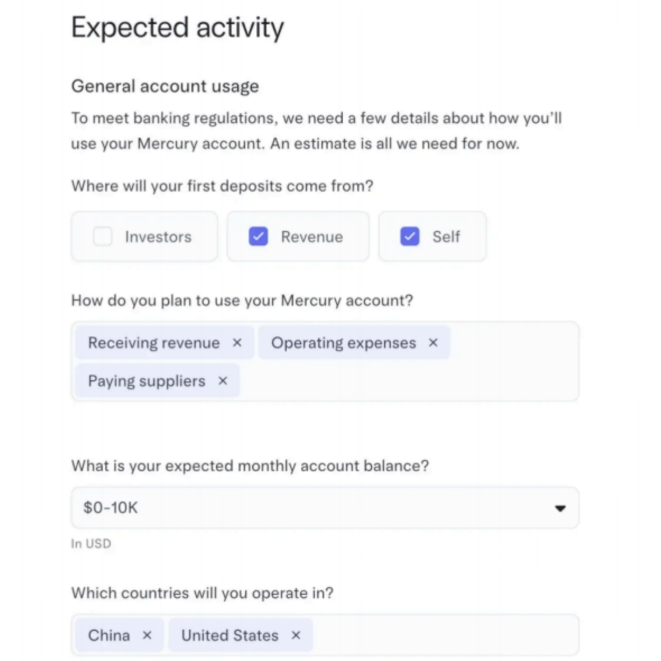The image size is (661, 661).
Task: Remove the Receiving revenue tag
Action: pyautogui.click(x=237, y=343)
